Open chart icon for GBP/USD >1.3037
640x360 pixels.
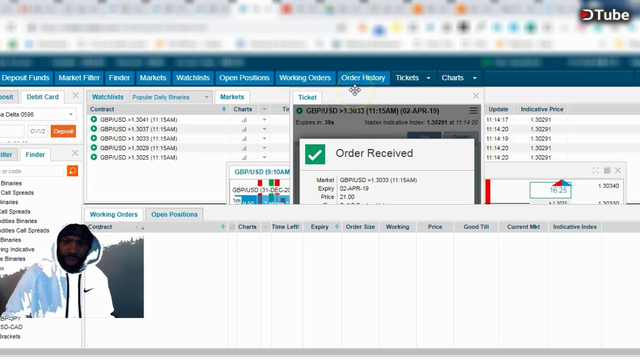[244, 129]
